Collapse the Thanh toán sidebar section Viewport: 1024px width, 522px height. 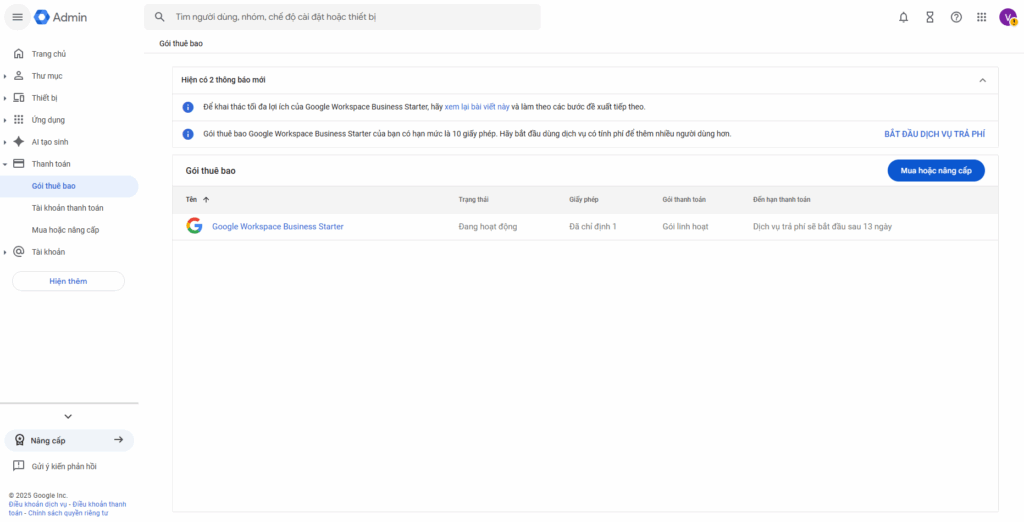point(6,164)
